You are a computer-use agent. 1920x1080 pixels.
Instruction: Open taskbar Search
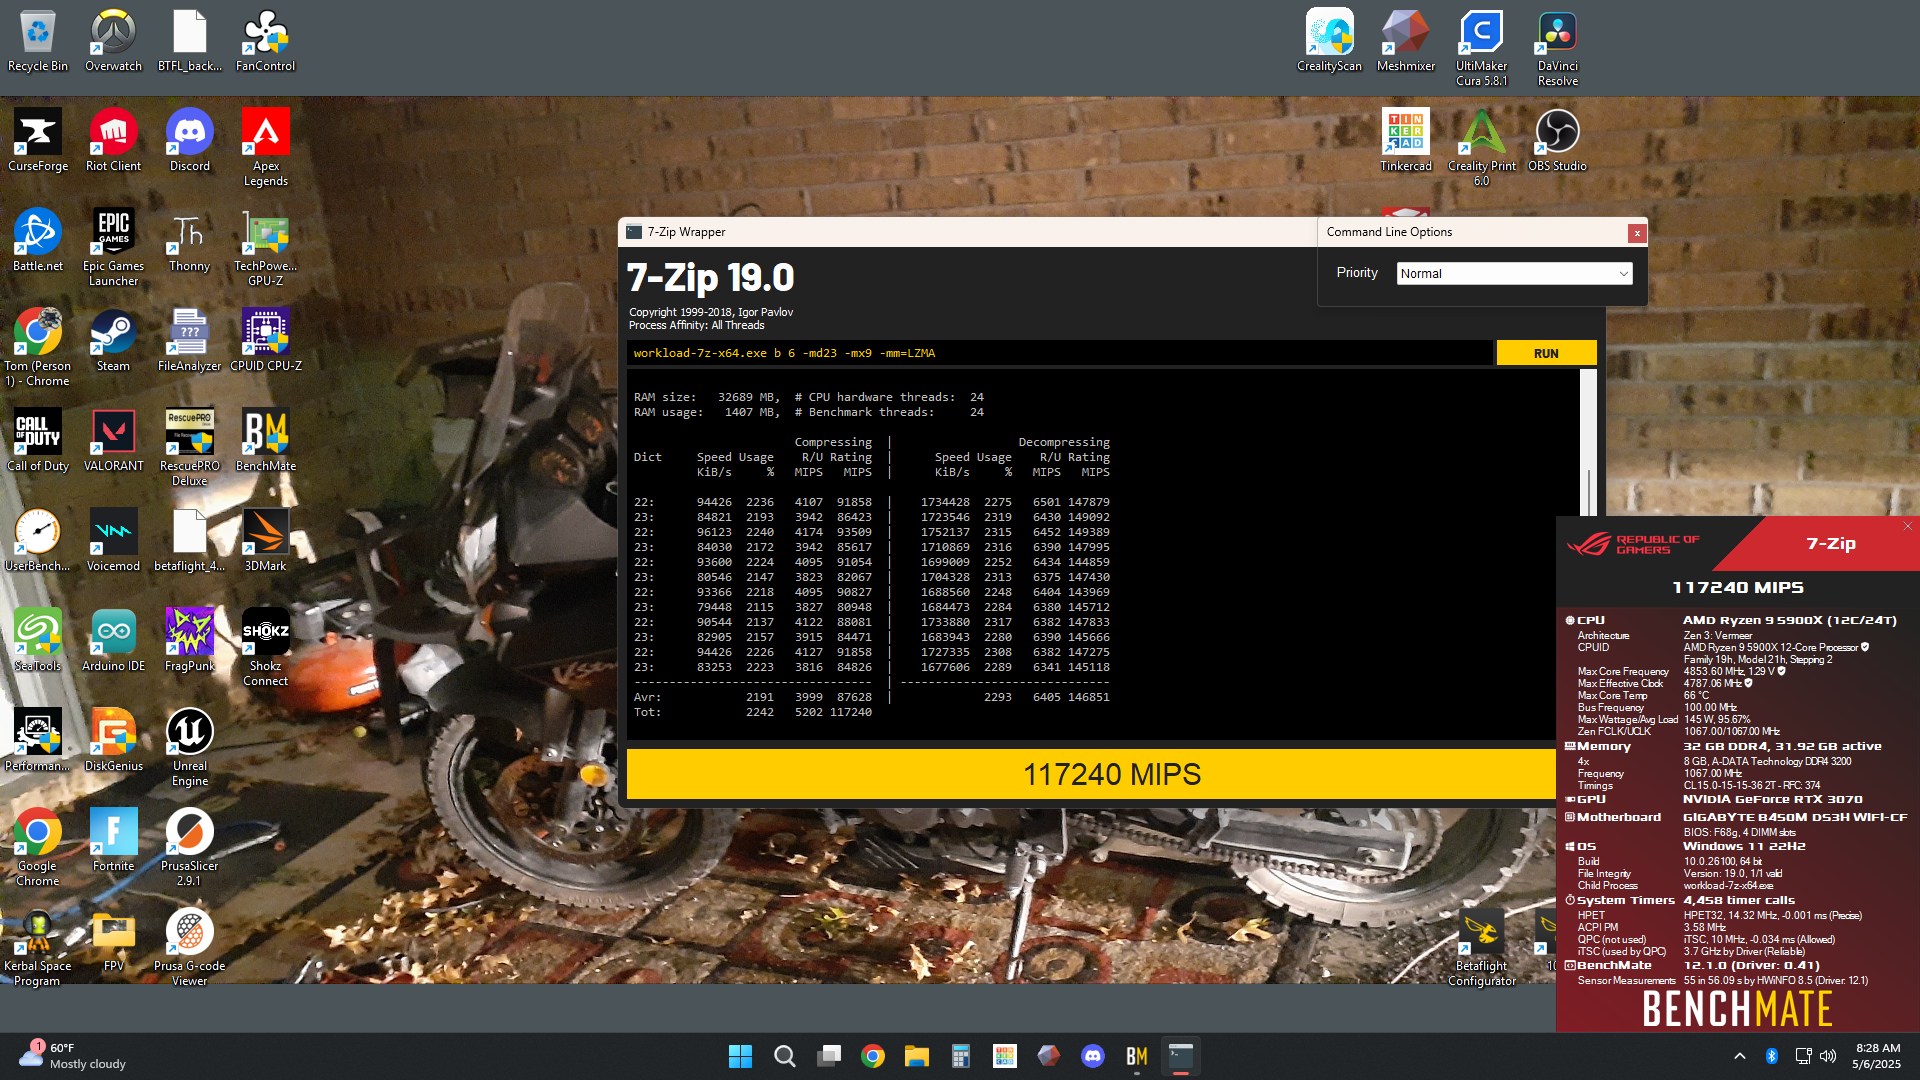(x=785, y=1056)
